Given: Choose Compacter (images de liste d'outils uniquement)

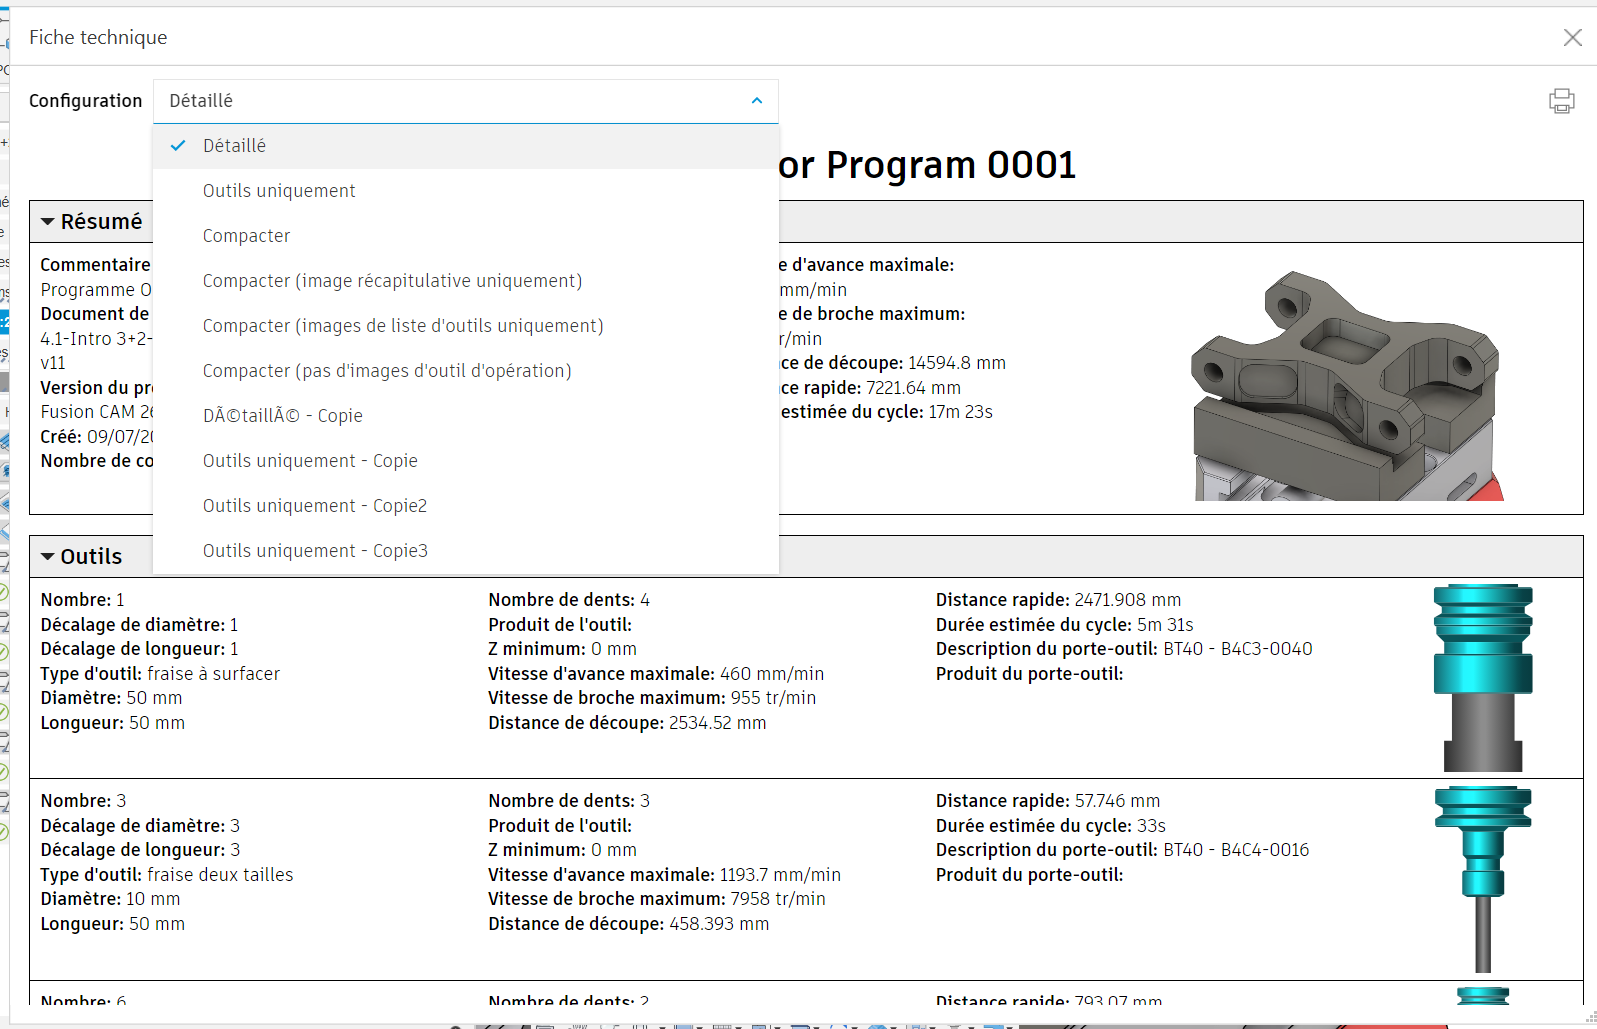Looking at the screenshot, I should [x=403, y=326].
